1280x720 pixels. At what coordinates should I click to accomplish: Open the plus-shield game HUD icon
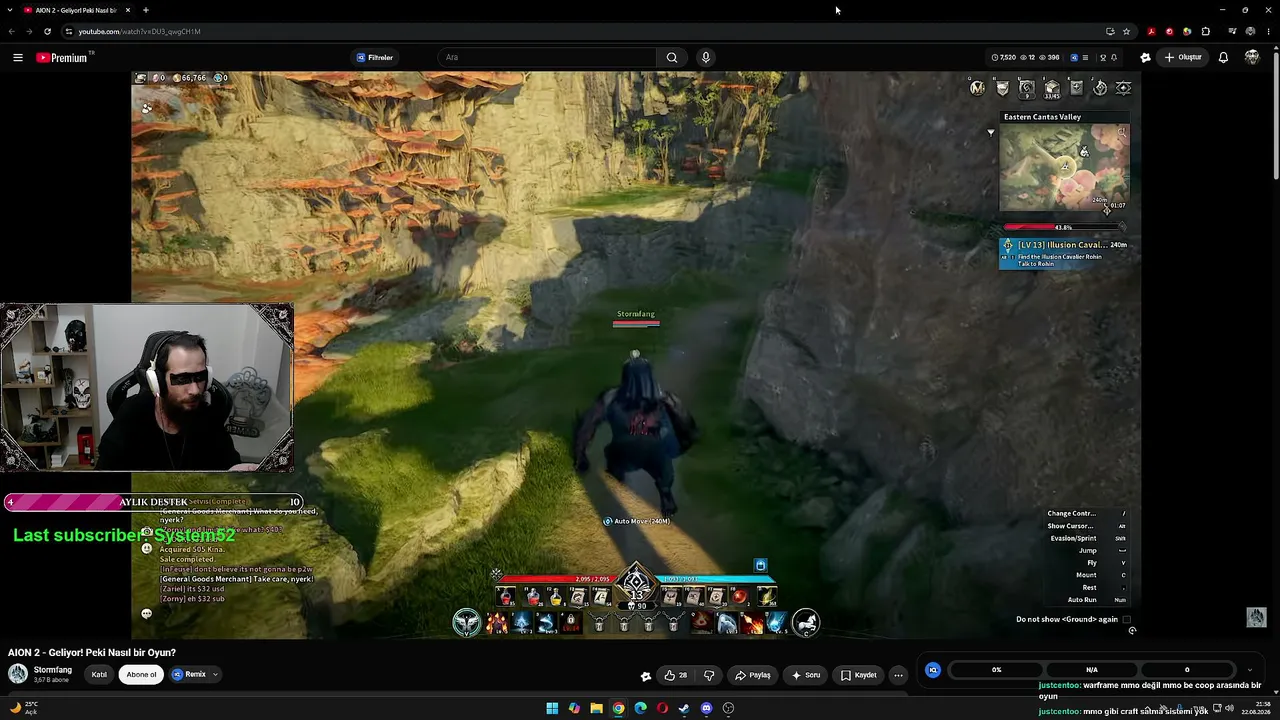[1076, 88]
